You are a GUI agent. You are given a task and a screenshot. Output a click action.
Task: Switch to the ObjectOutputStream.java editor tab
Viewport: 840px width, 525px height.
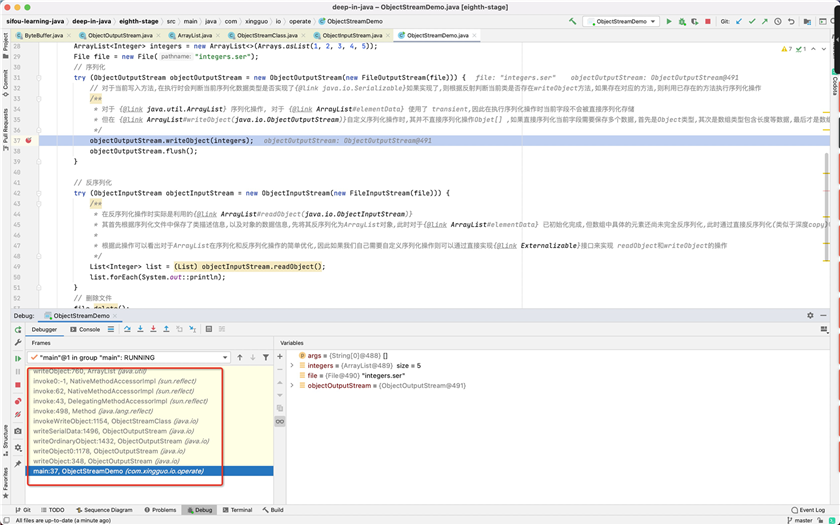tap(120, 35)
